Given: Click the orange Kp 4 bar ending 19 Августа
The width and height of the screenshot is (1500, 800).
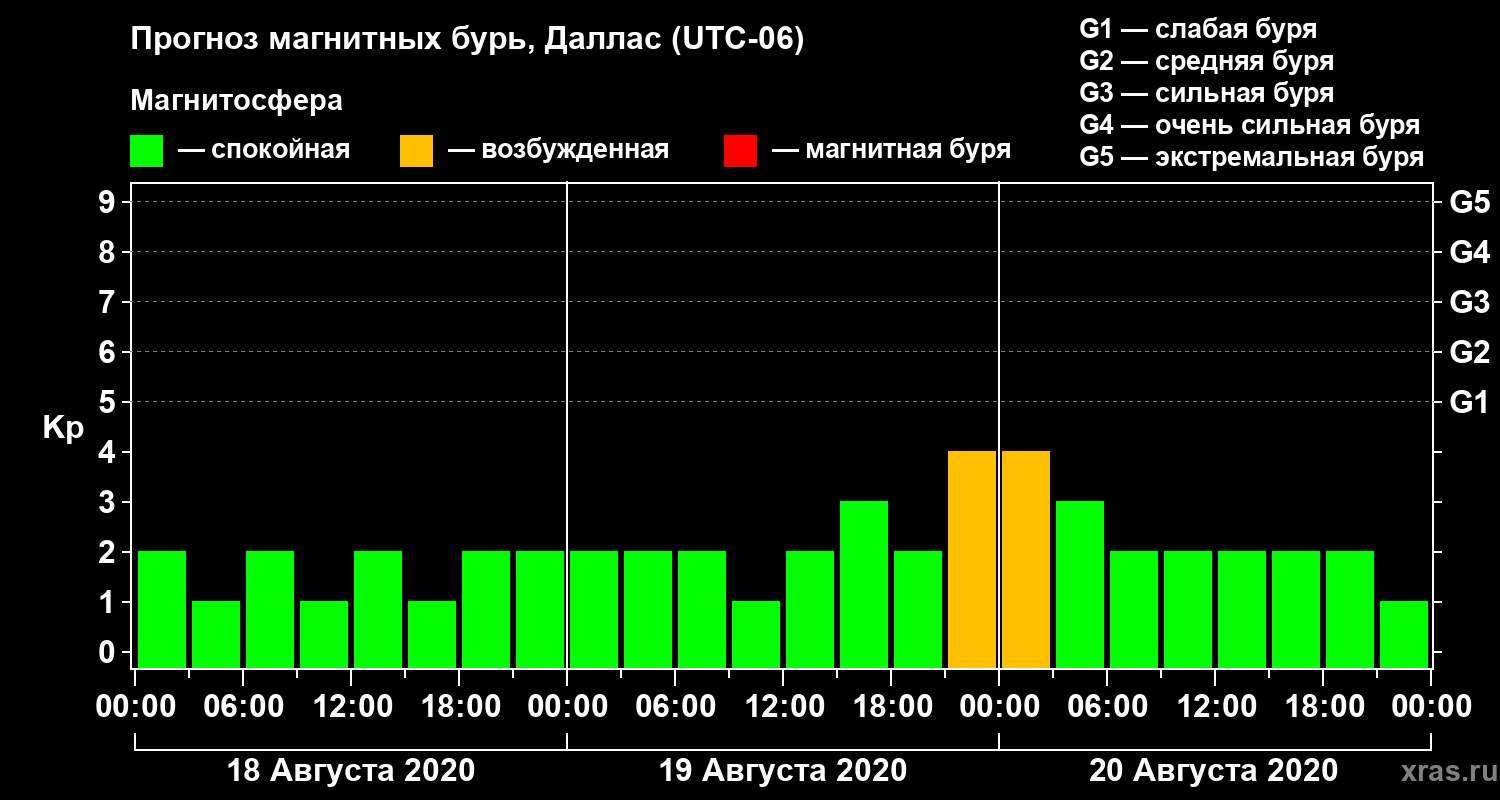Looking at the screenshot, I should (972, 559).
